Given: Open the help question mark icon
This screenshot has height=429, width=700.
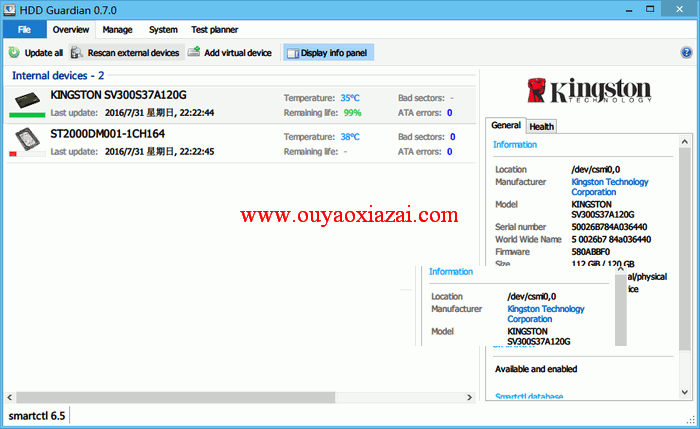Looking at the screenshot, I should (686, 52).
